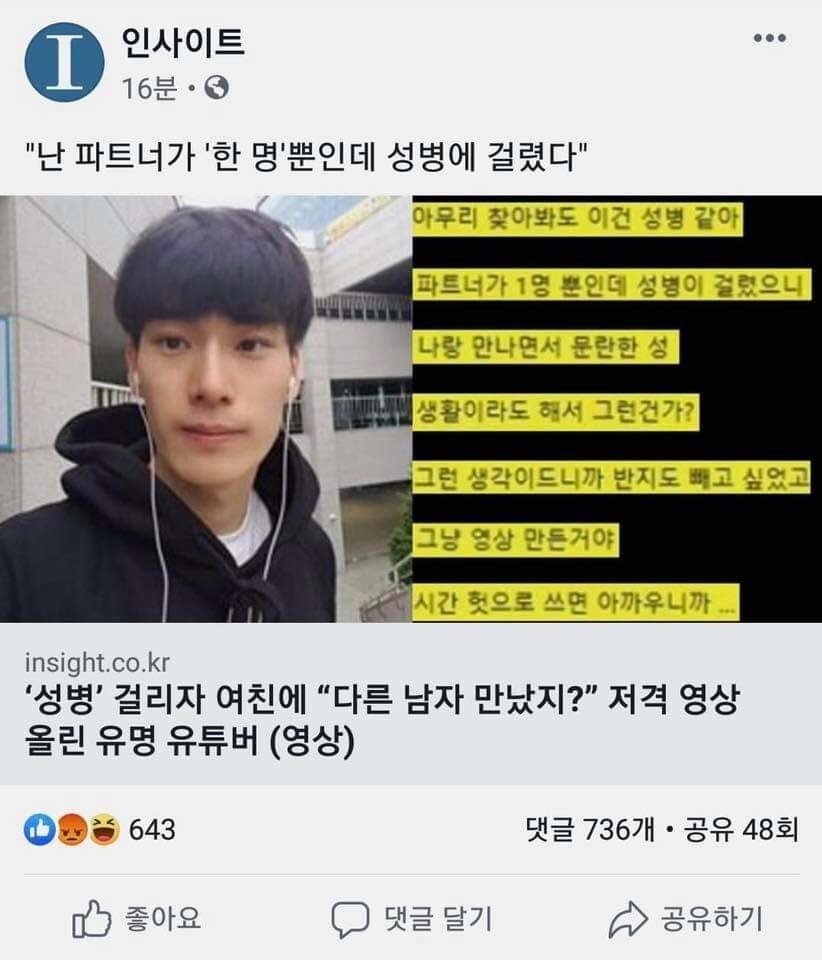Click the blue like reaction icon

pos(40,830)
